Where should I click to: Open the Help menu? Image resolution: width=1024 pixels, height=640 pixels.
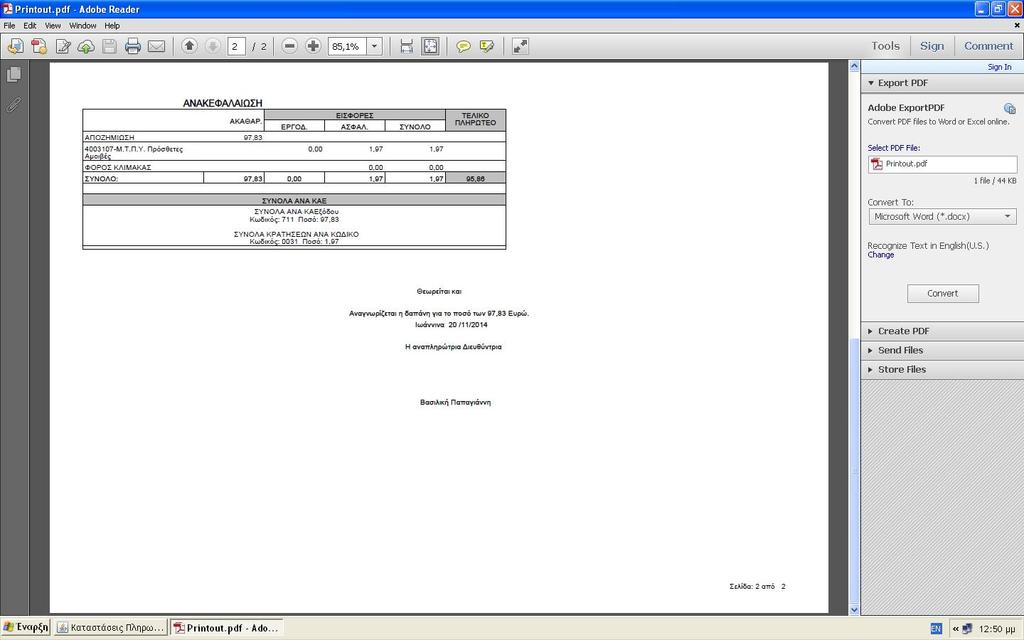tap(112, 25)
